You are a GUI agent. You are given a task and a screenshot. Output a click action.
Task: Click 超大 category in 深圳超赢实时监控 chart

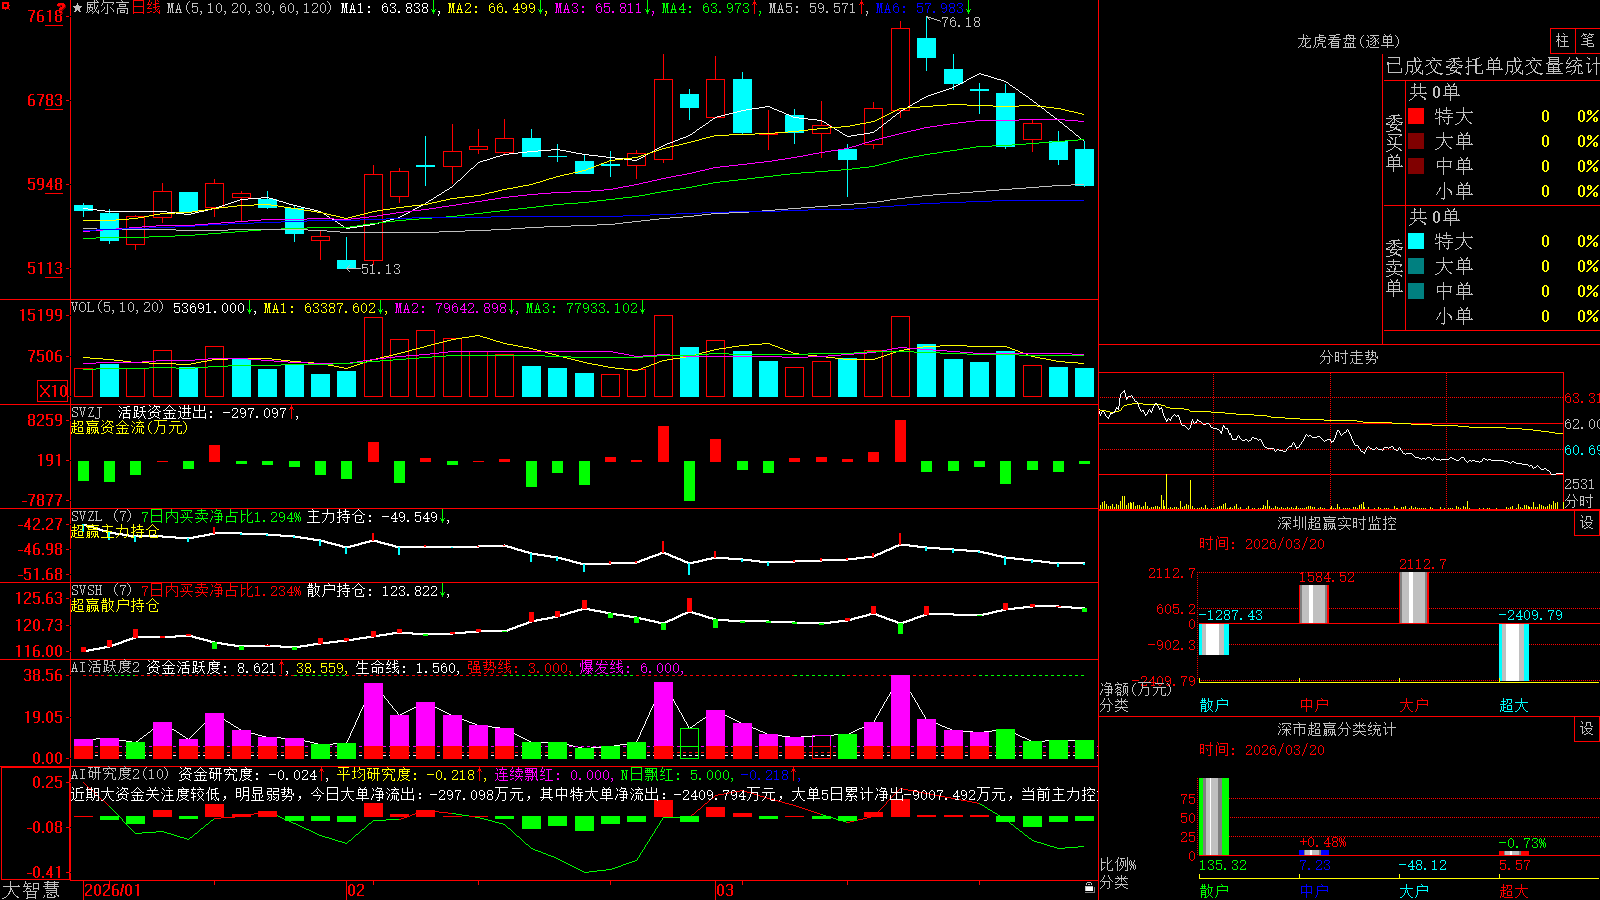1514,705
